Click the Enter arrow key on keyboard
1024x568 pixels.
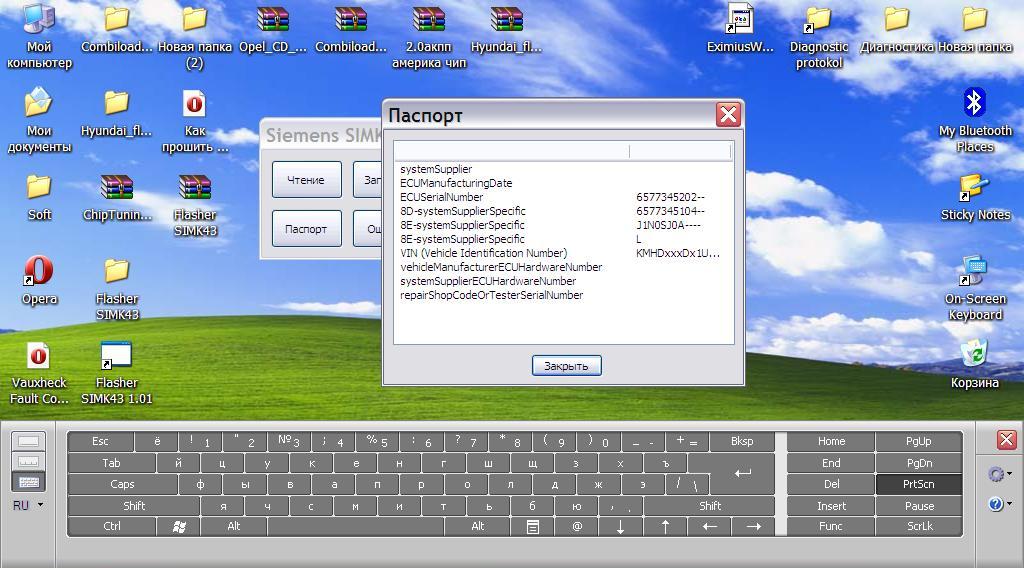point(743,473)
